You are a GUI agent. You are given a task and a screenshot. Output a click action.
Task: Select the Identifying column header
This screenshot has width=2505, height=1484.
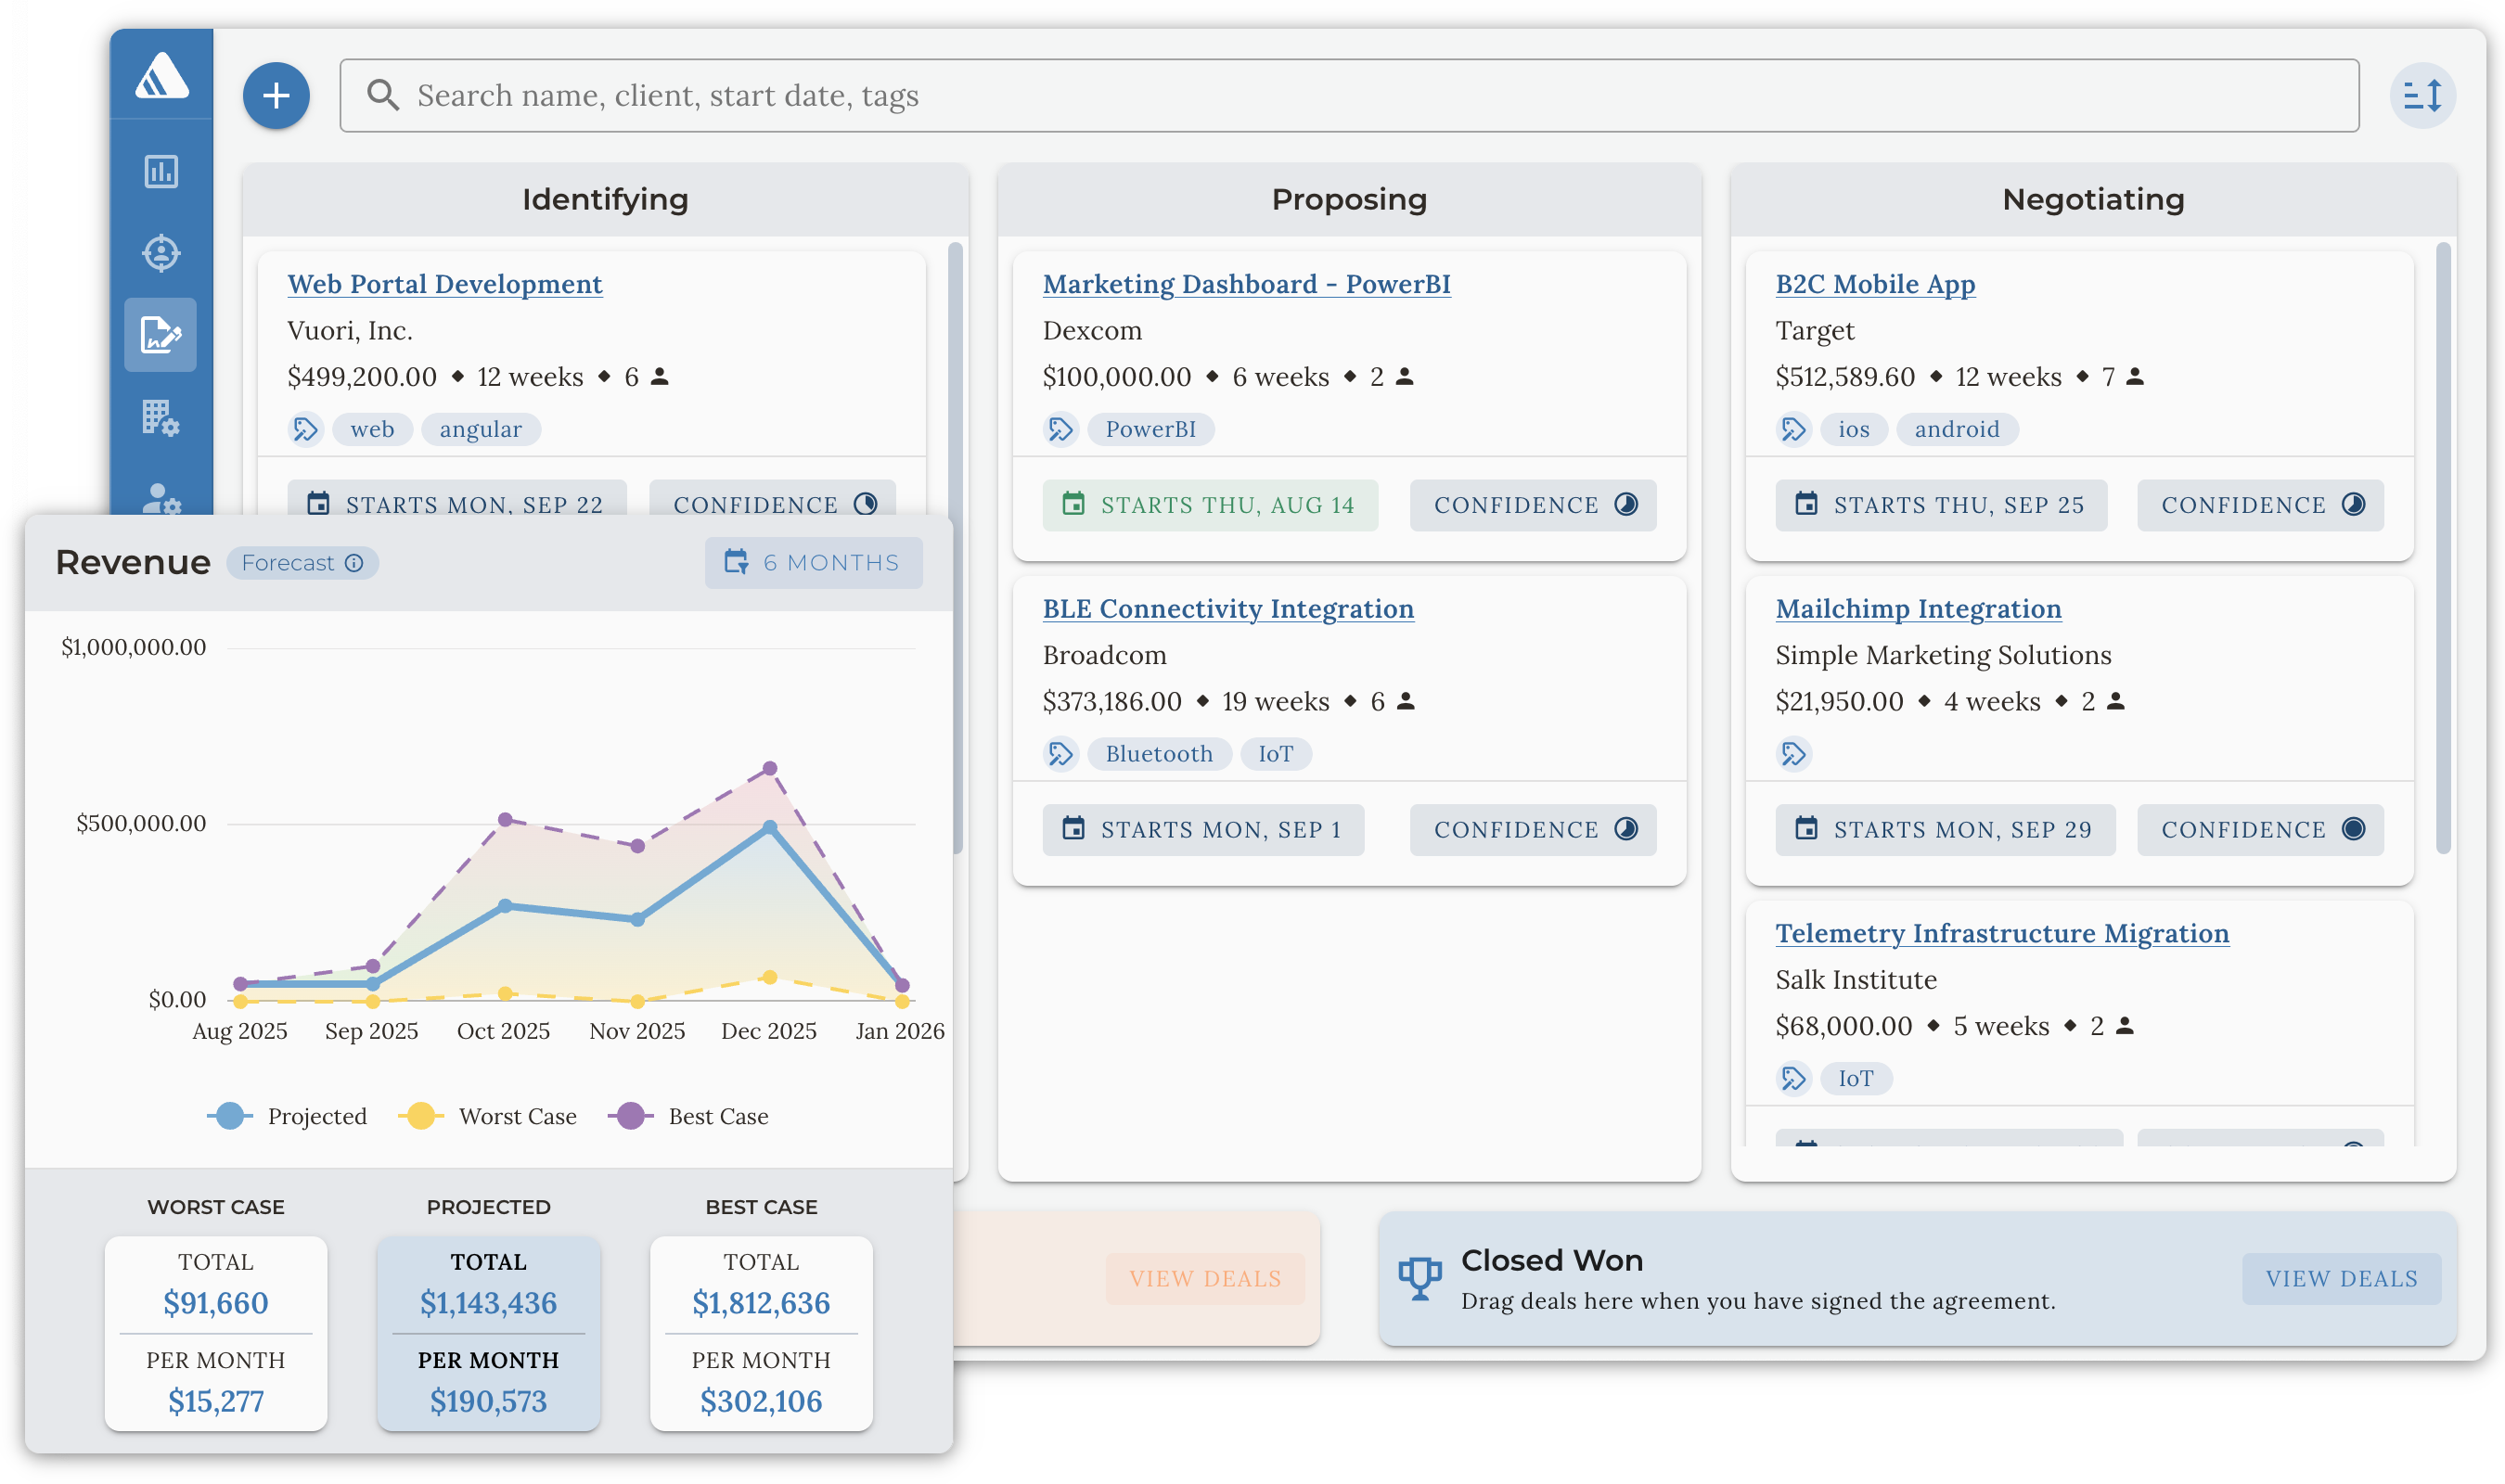(x=605, y=199)
